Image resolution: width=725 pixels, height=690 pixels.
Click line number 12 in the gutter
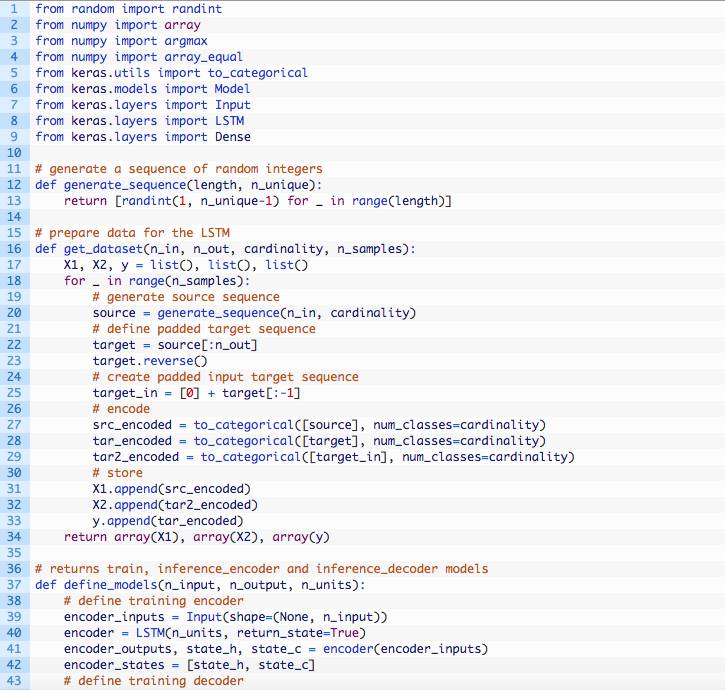tap(14, 185)
